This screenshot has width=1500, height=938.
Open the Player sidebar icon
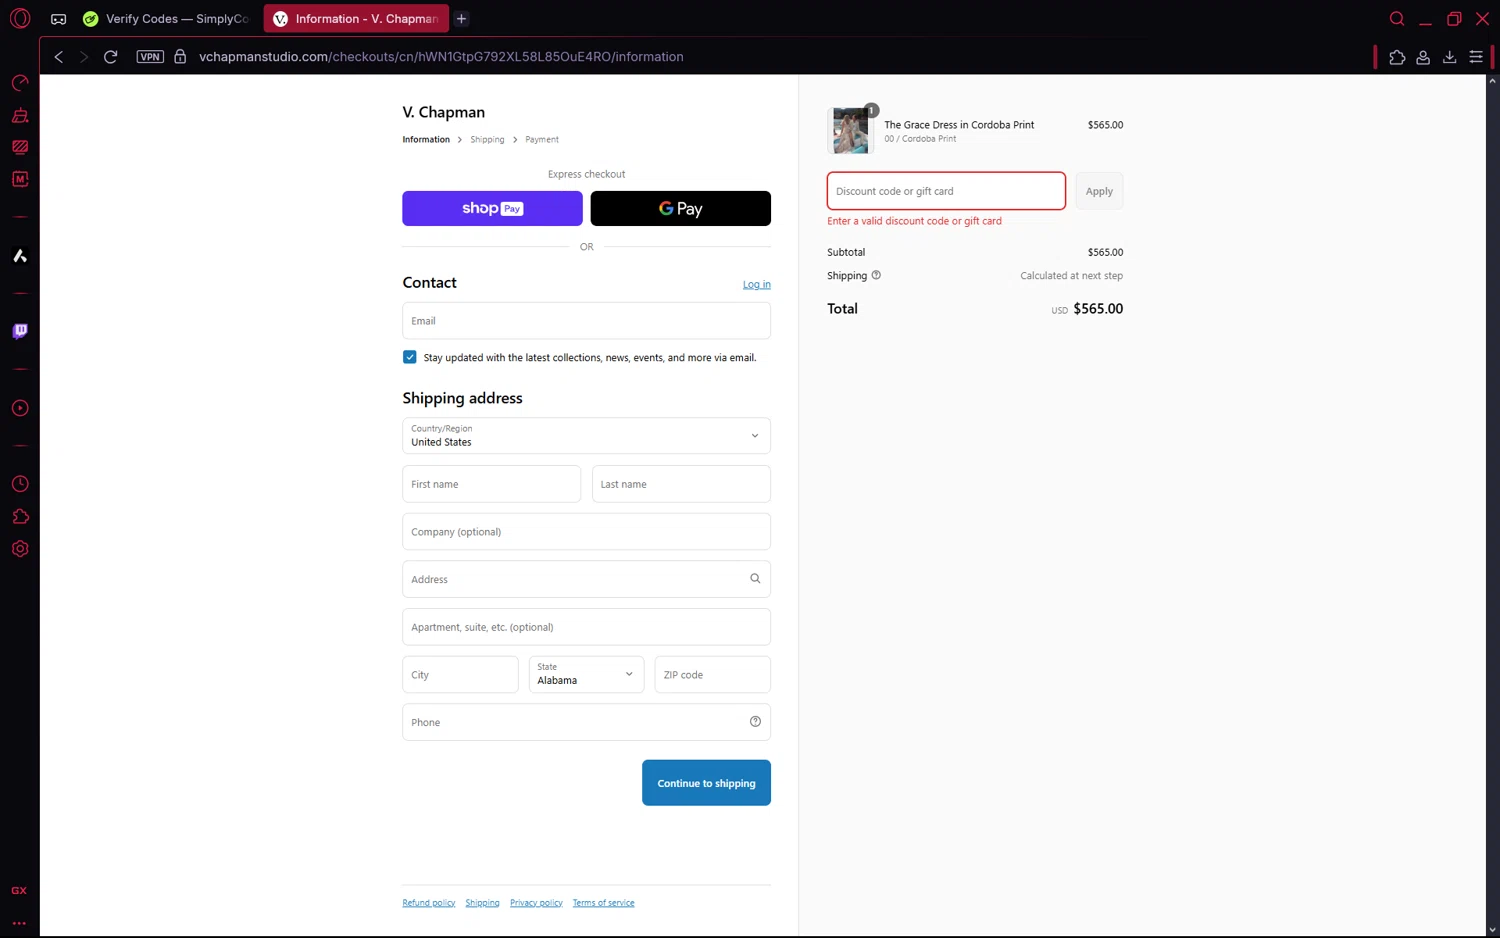(20, 408)
